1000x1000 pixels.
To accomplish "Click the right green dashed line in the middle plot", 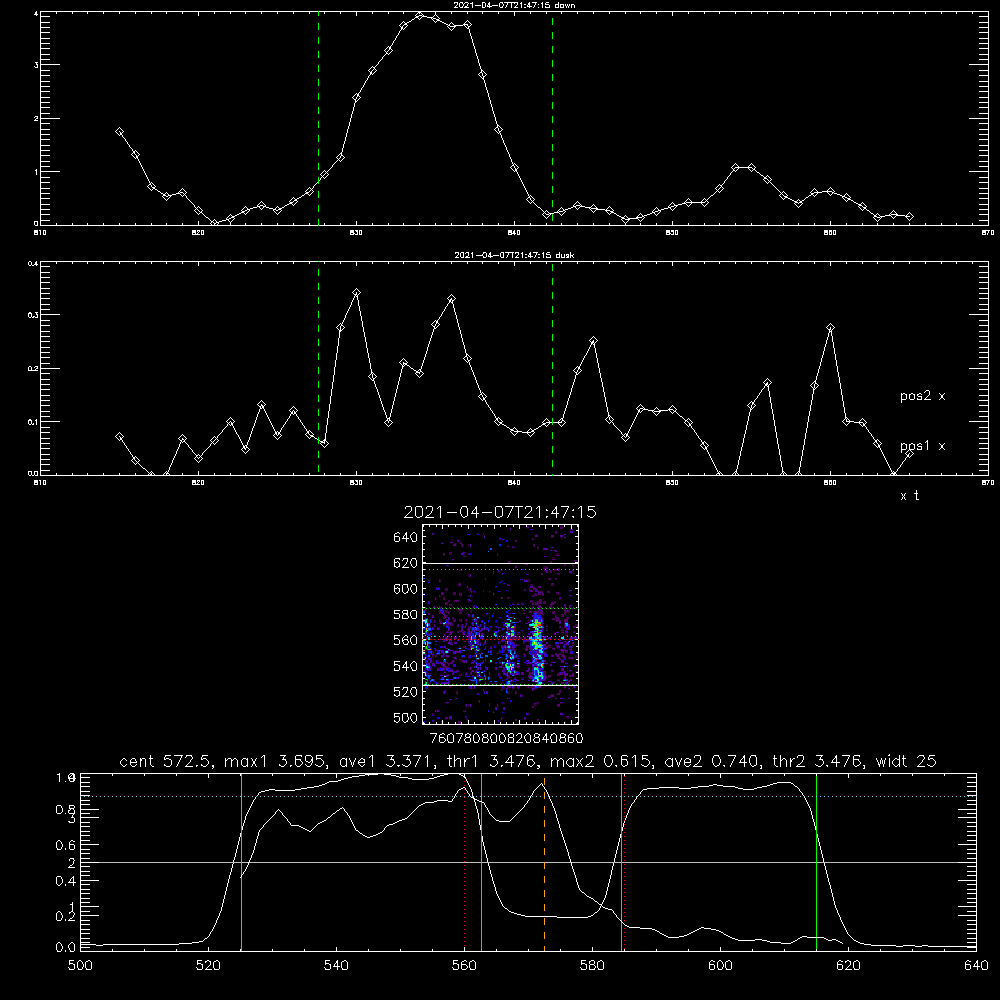I will point(552,370).
